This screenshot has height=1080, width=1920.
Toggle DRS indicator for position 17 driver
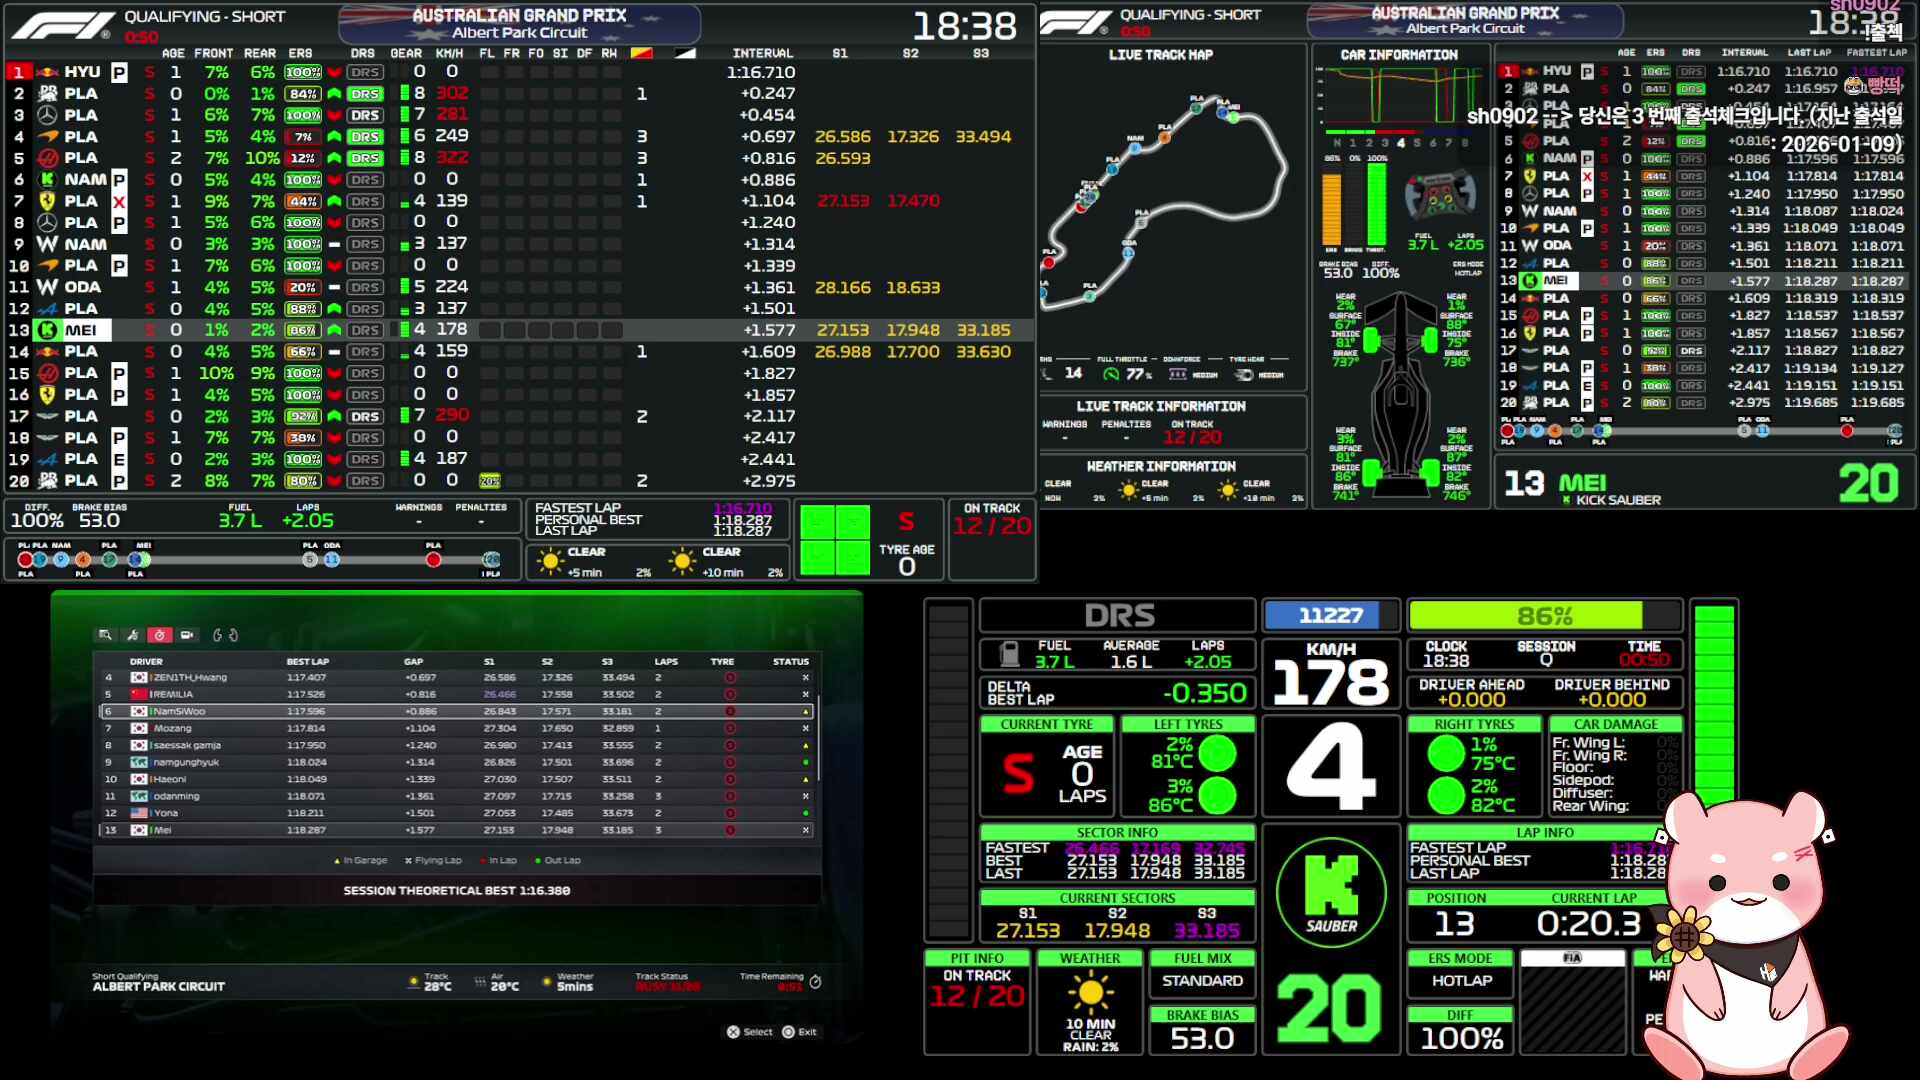365,416
